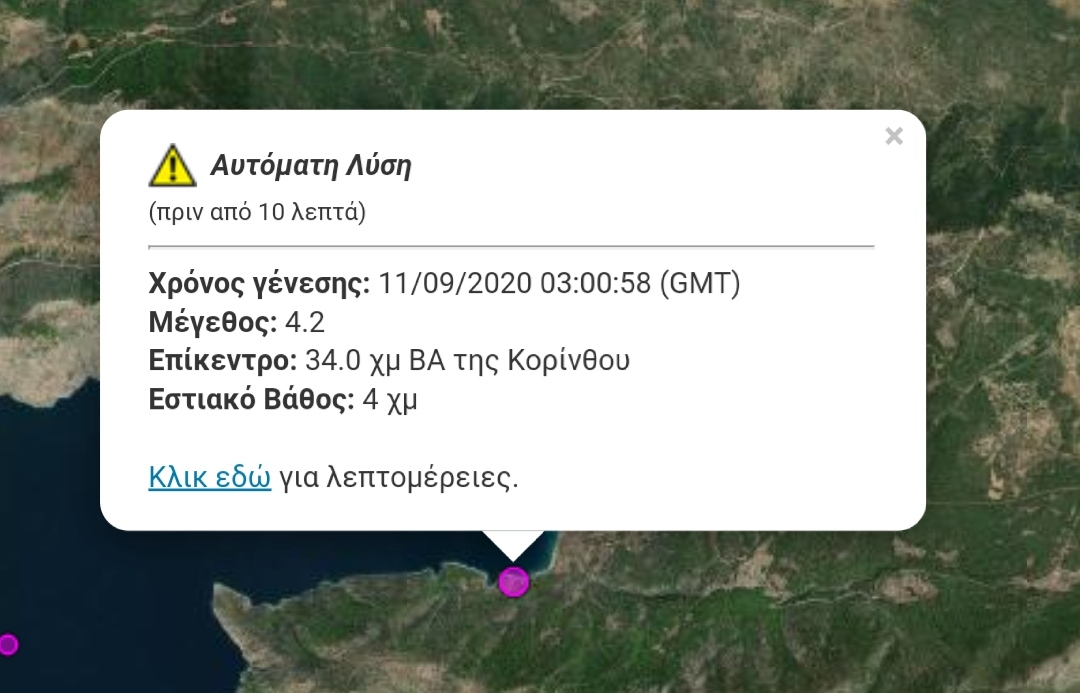The width and height of the screenshot is (1080, 693).
Task: Click the "πριν από 10 λεπτά" timestamp
Action: 257,211
